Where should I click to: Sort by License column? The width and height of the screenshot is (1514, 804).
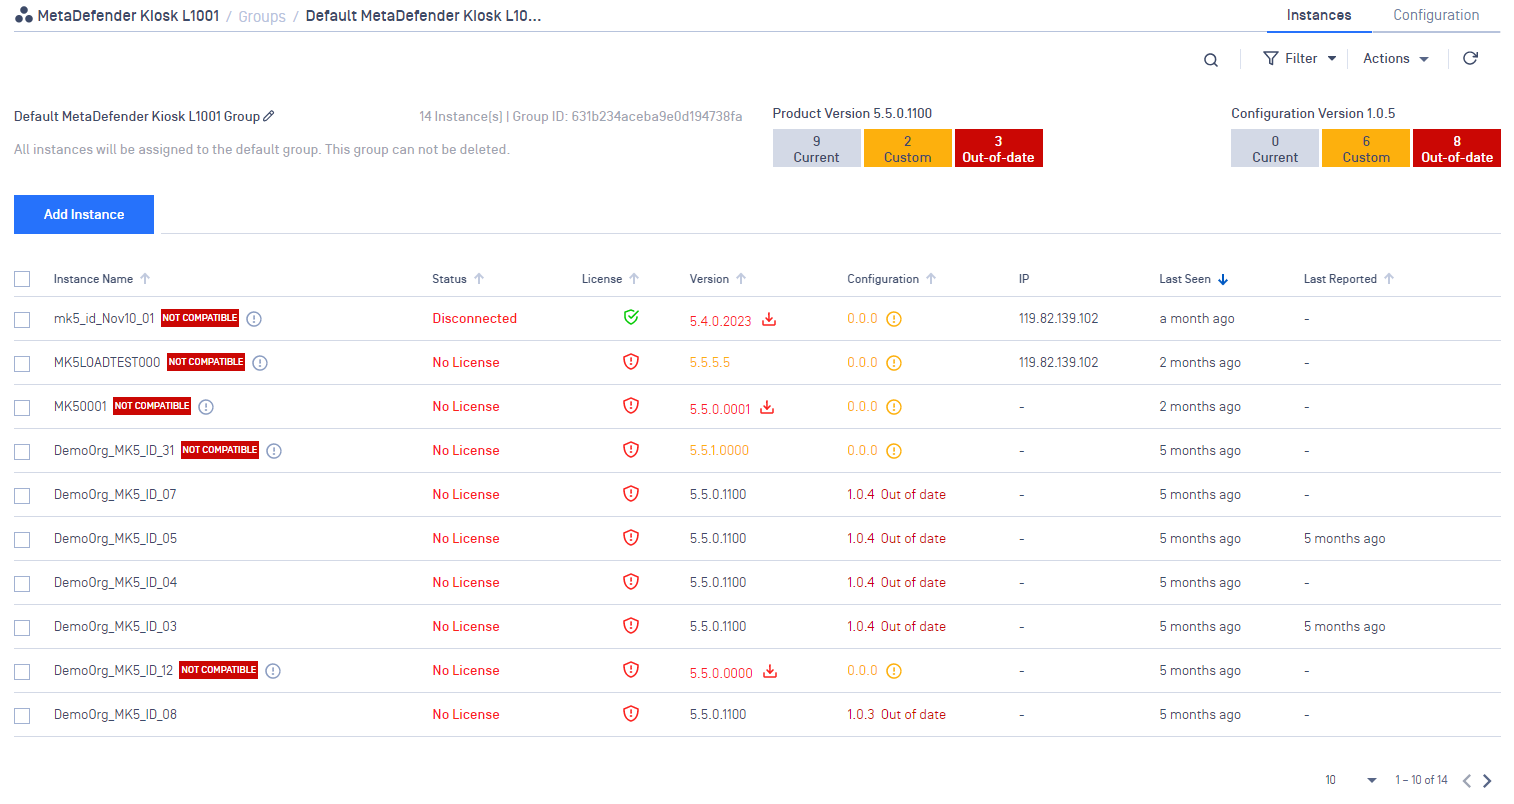(x=610, y=279)
